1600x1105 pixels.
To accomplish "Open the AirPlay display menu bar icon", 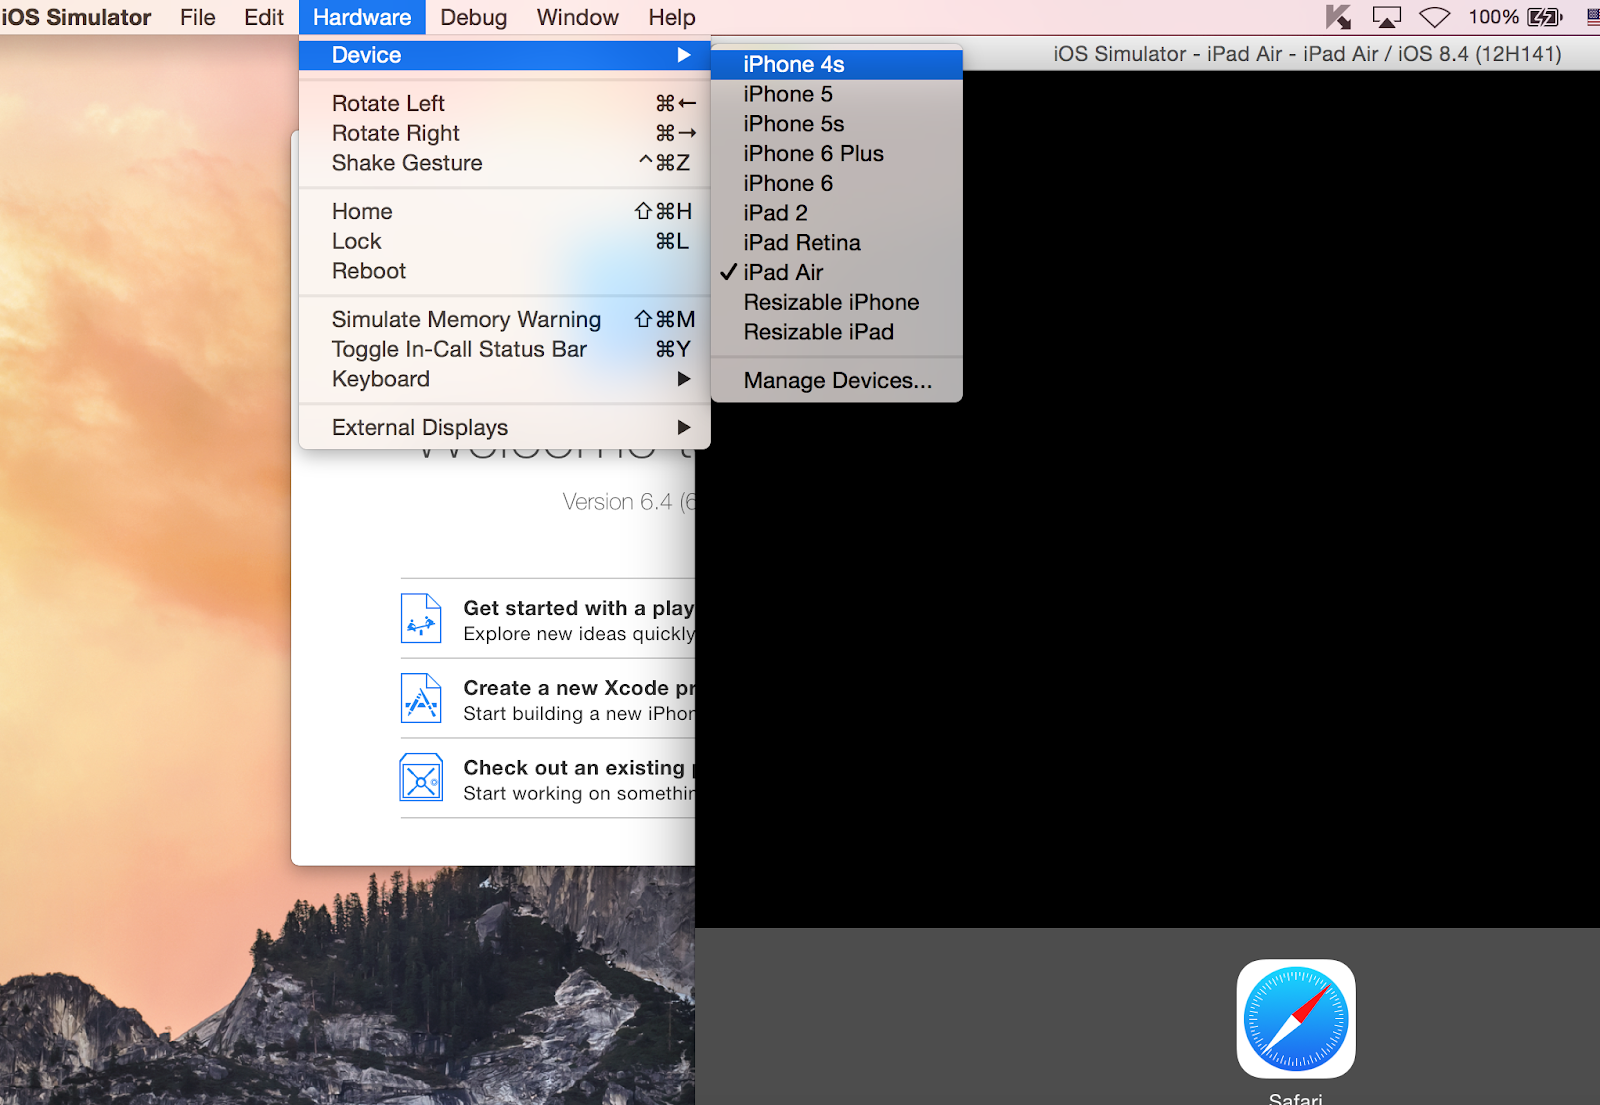I will coord(1387,17).
